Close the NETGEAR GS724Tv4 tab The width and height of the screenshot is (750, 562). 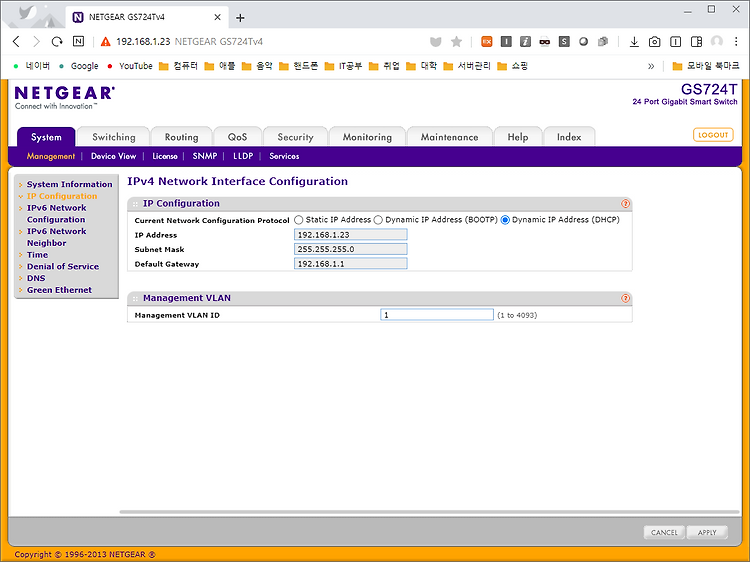[x=217, y=17]
